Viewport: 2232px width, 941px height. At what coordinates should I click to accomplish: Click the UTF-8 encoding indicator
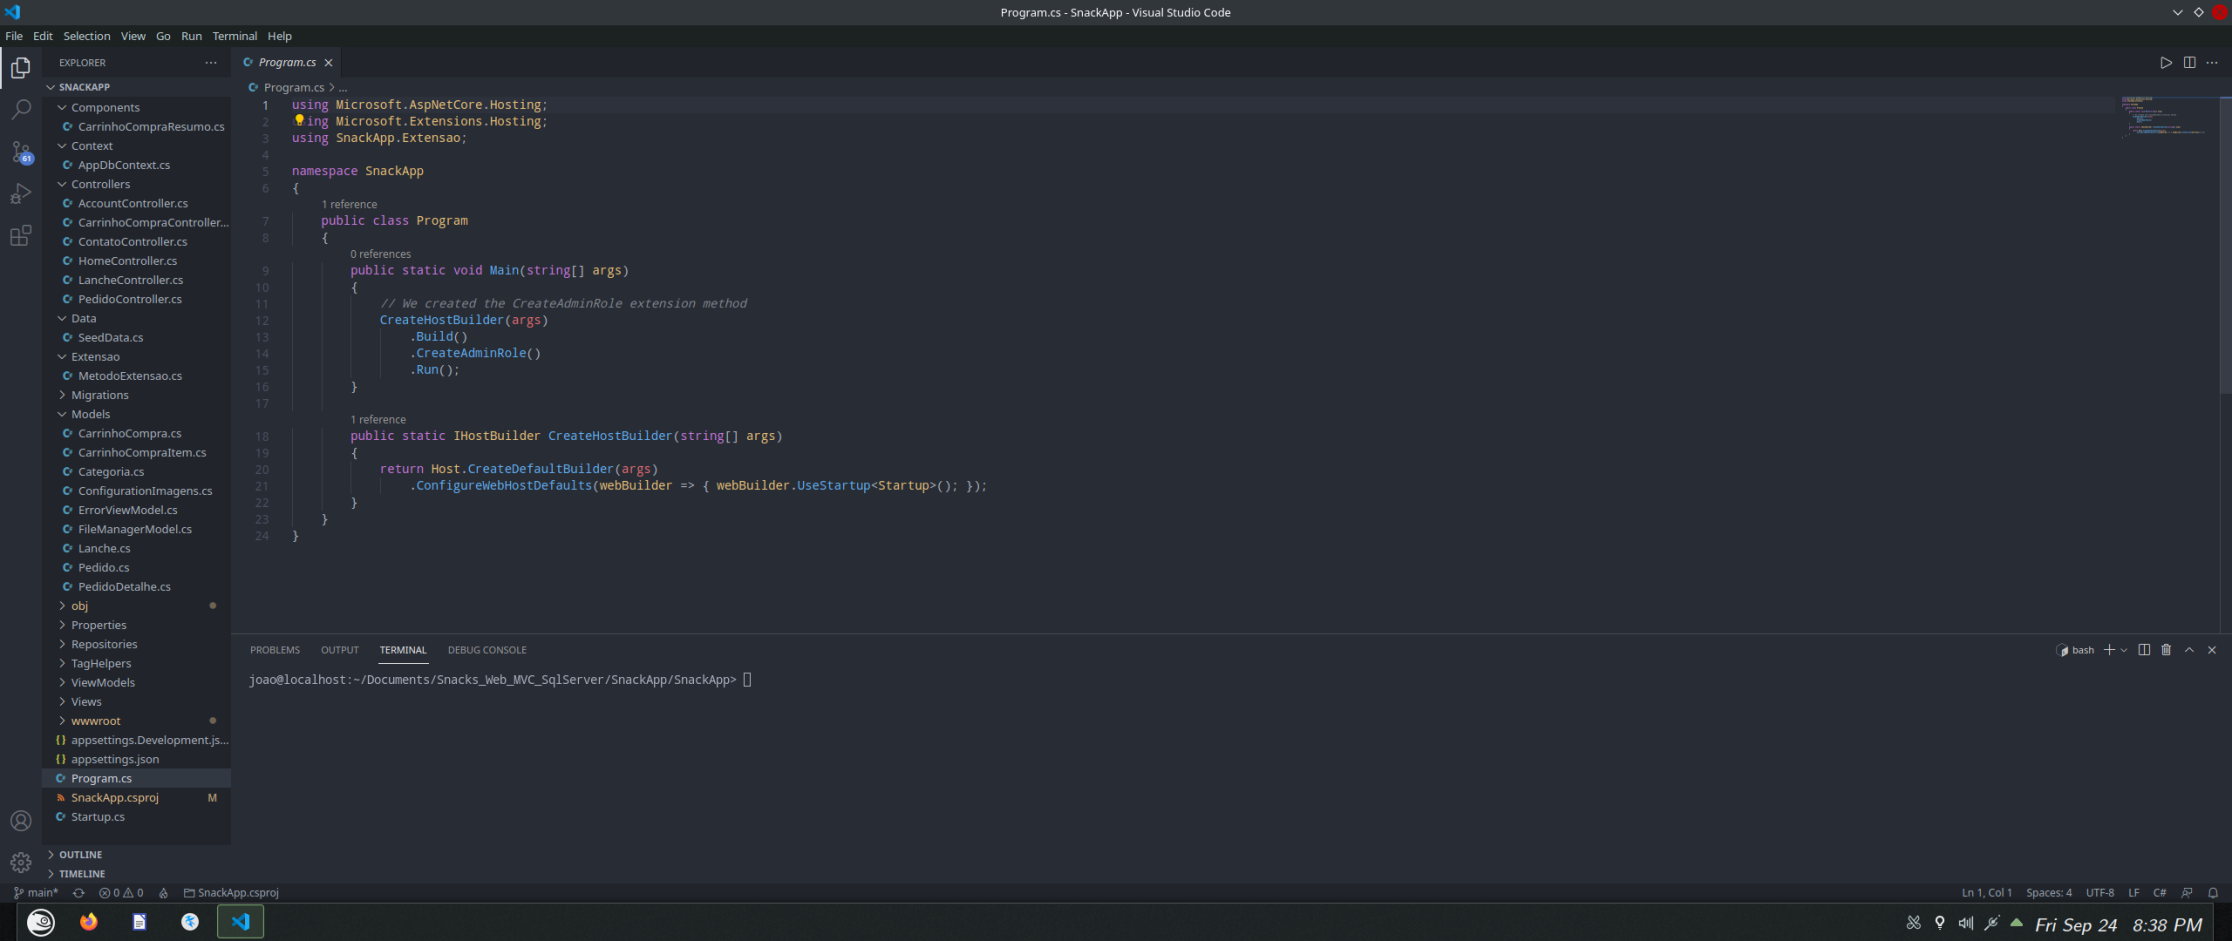coord(2100,893)
